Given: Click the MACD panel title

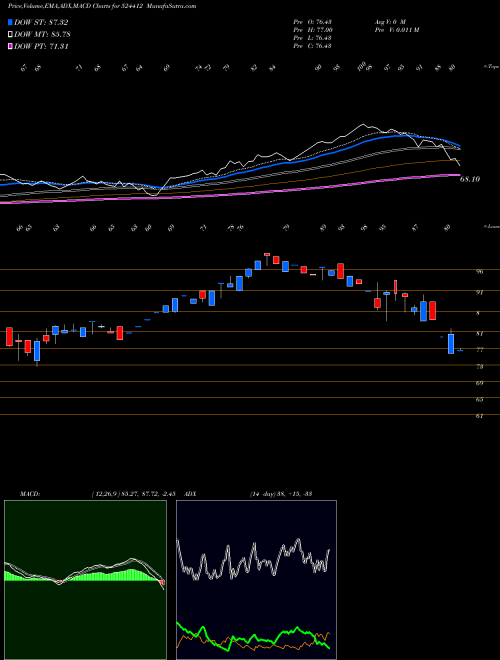Looking at the screenshot, I should pos(29,494).
